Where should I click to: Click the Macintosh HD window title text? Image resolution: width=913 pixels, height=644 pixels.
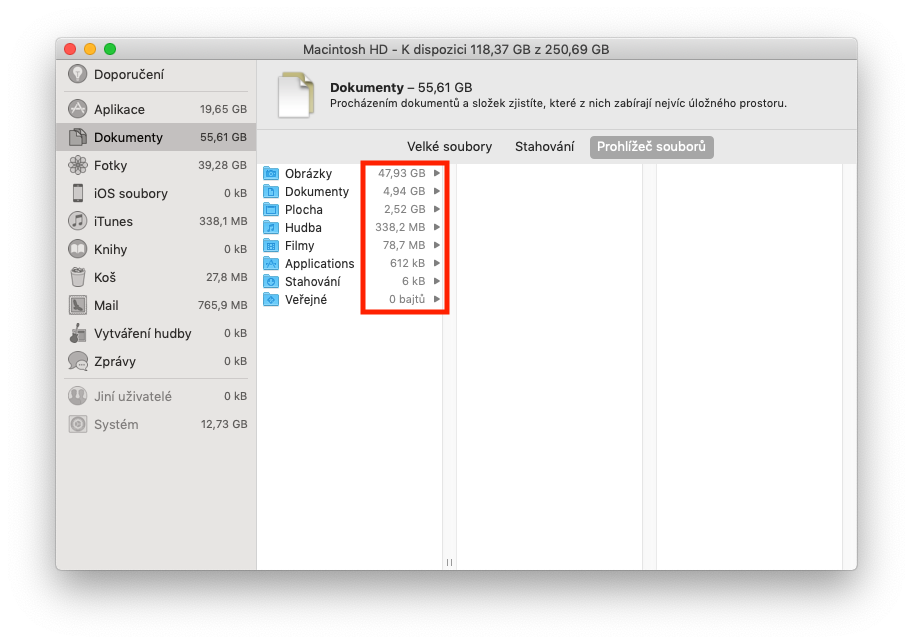[x=456, y=49]
